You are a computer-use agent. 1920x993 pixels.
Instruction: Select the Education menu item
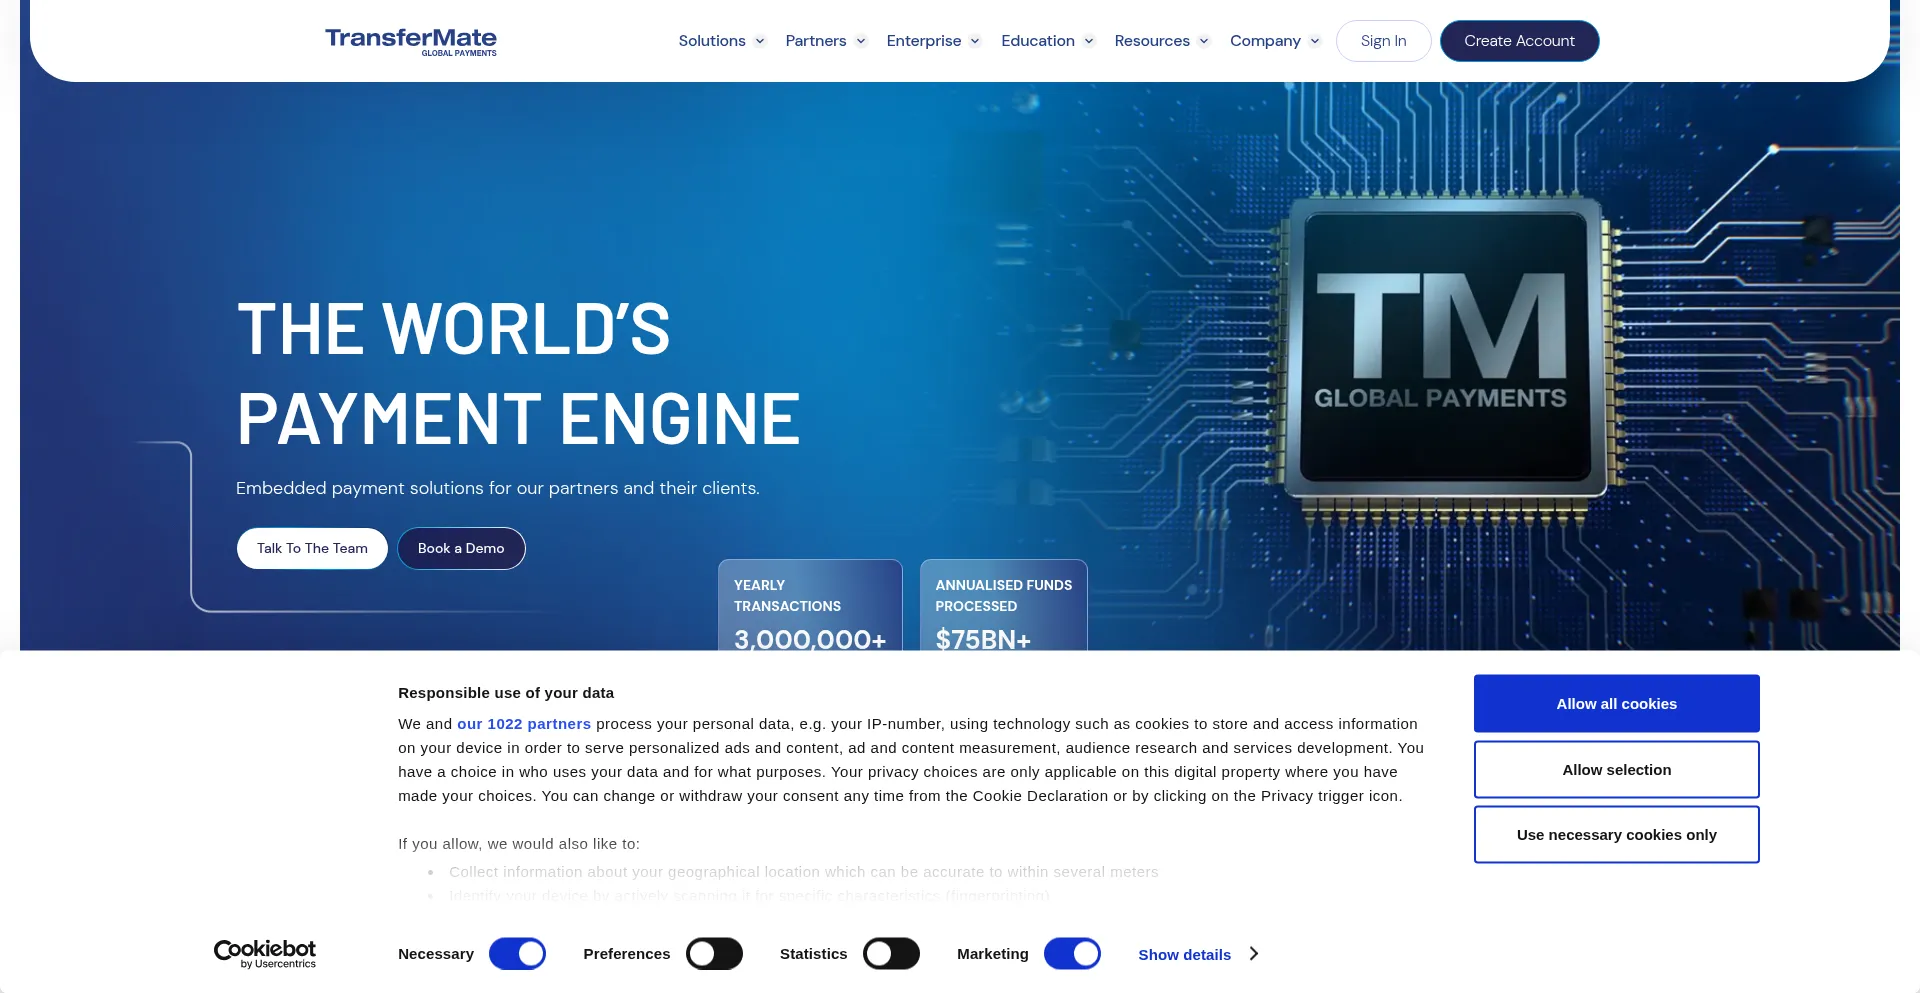point(1038,41)
